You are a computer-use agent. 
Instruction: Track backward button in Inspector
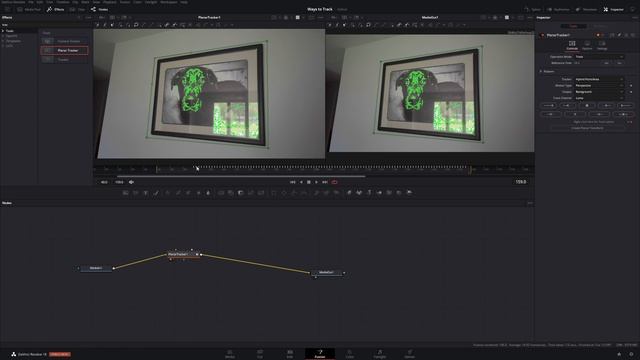568,106
